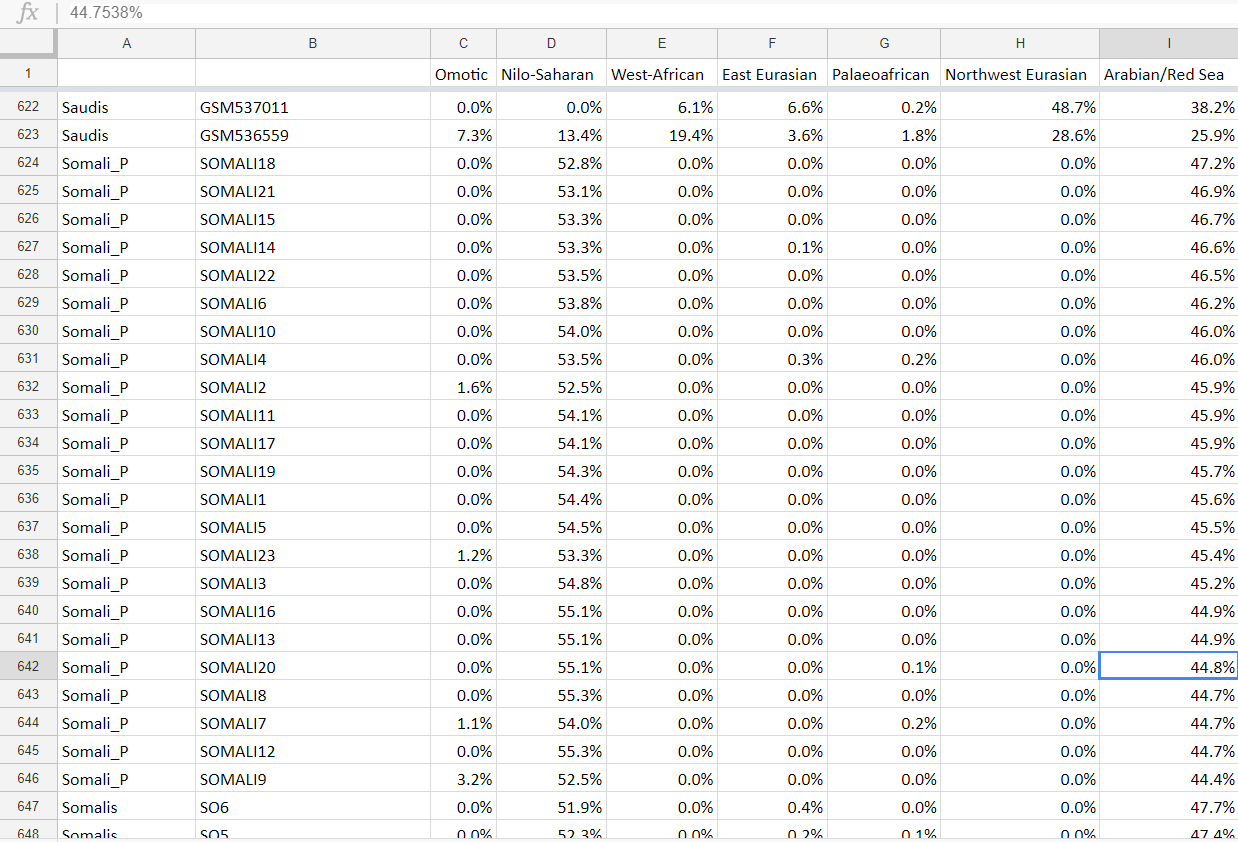Click the 19.4% West-African cell
This screenshot has width=1238, height=842.
pyautogui.click(x=661, y=135)
